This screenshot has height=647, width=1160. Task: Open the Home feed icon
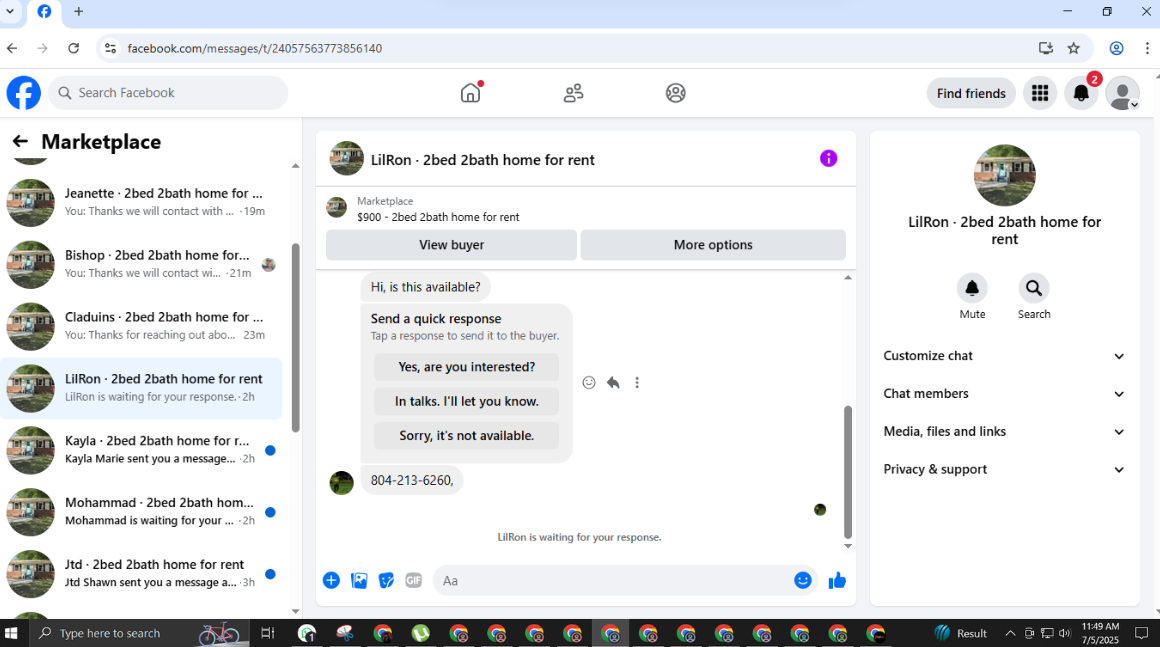471,93
